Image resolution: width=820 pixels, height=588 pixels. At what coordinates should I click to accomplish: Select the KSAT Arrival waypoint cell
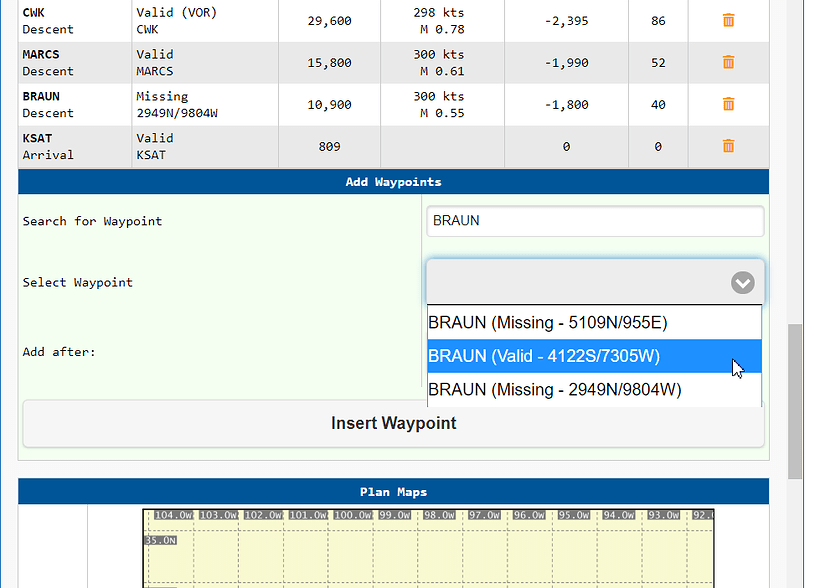pos(75,146)
